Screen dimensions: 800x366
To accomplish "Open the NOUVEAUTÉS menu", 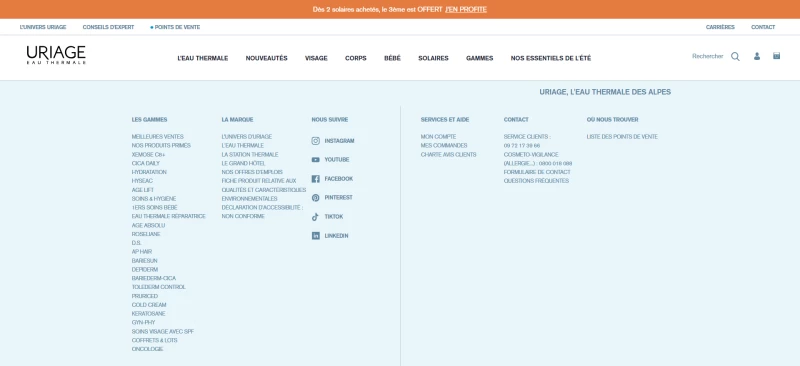I will 266,58.
